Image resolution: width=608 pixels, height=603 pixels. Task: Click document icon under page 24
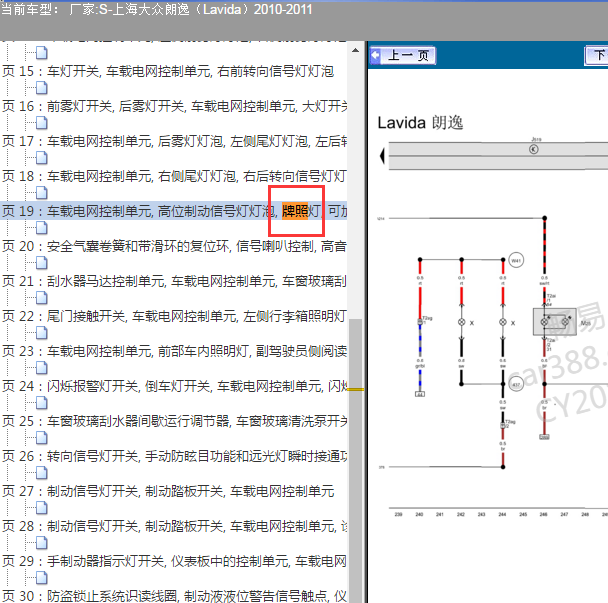(41, 403)
